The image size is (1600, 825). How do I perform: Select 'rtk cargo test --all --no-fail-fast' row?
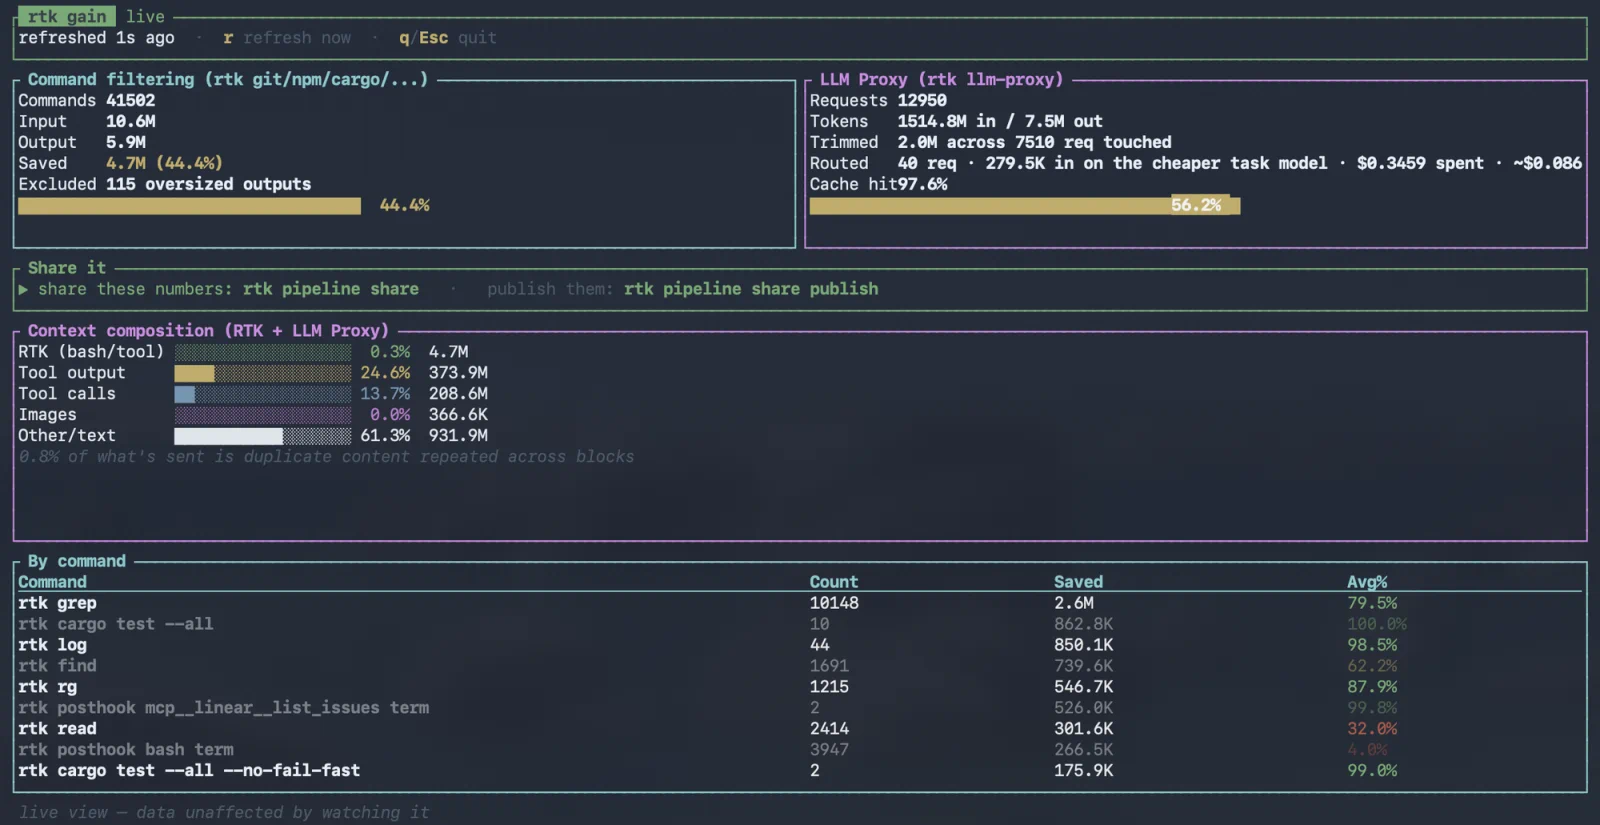pos(800,771)
